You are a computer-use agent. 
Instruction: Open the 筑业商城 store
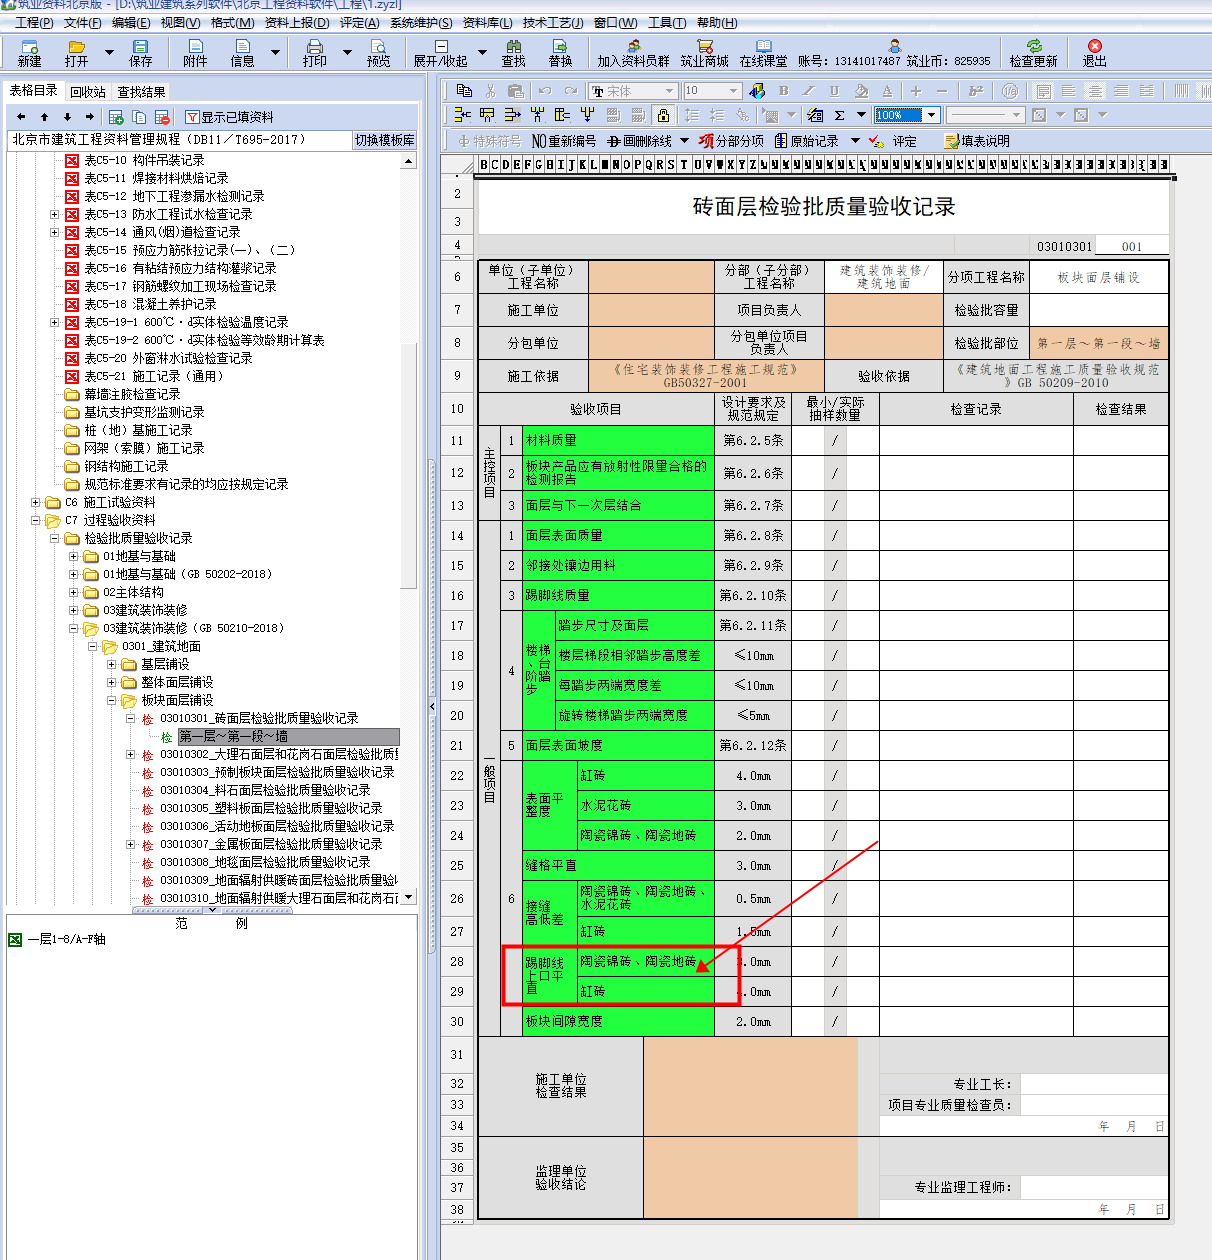[704, 53]
